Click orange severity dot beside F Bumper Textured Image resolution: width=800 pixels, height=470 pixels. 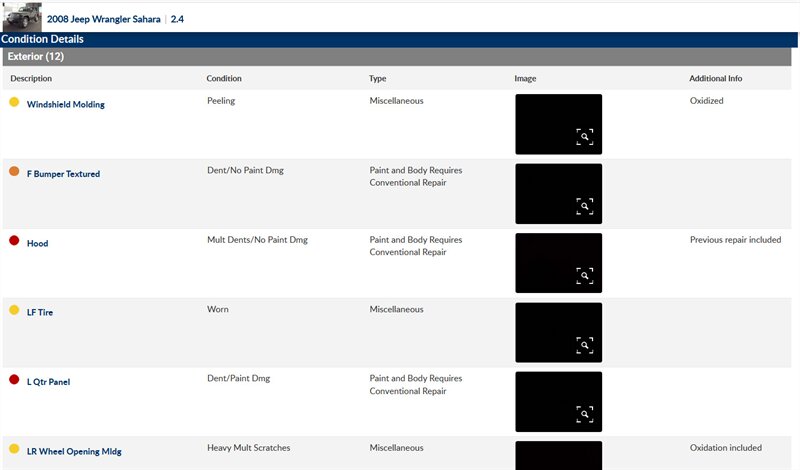14,172
